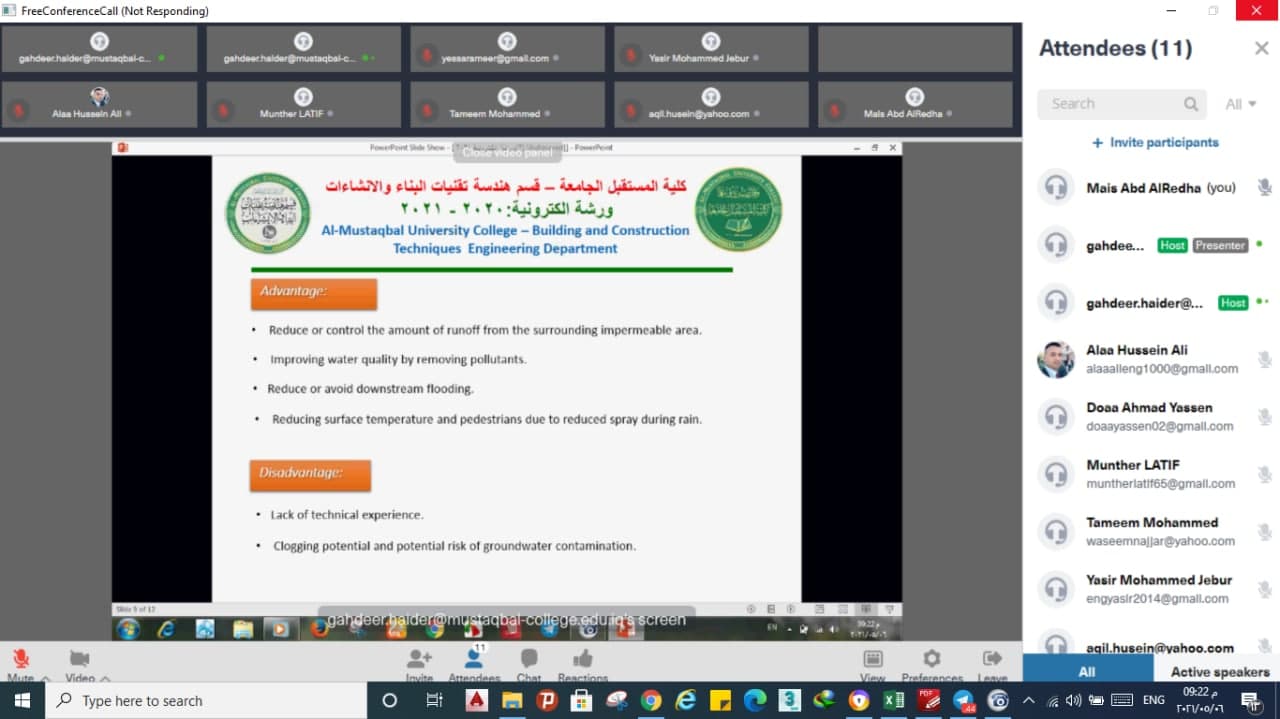This screenshot has height=719, width=1280.
Task: Open the Mute options chevron
Action: pos(45,678)
